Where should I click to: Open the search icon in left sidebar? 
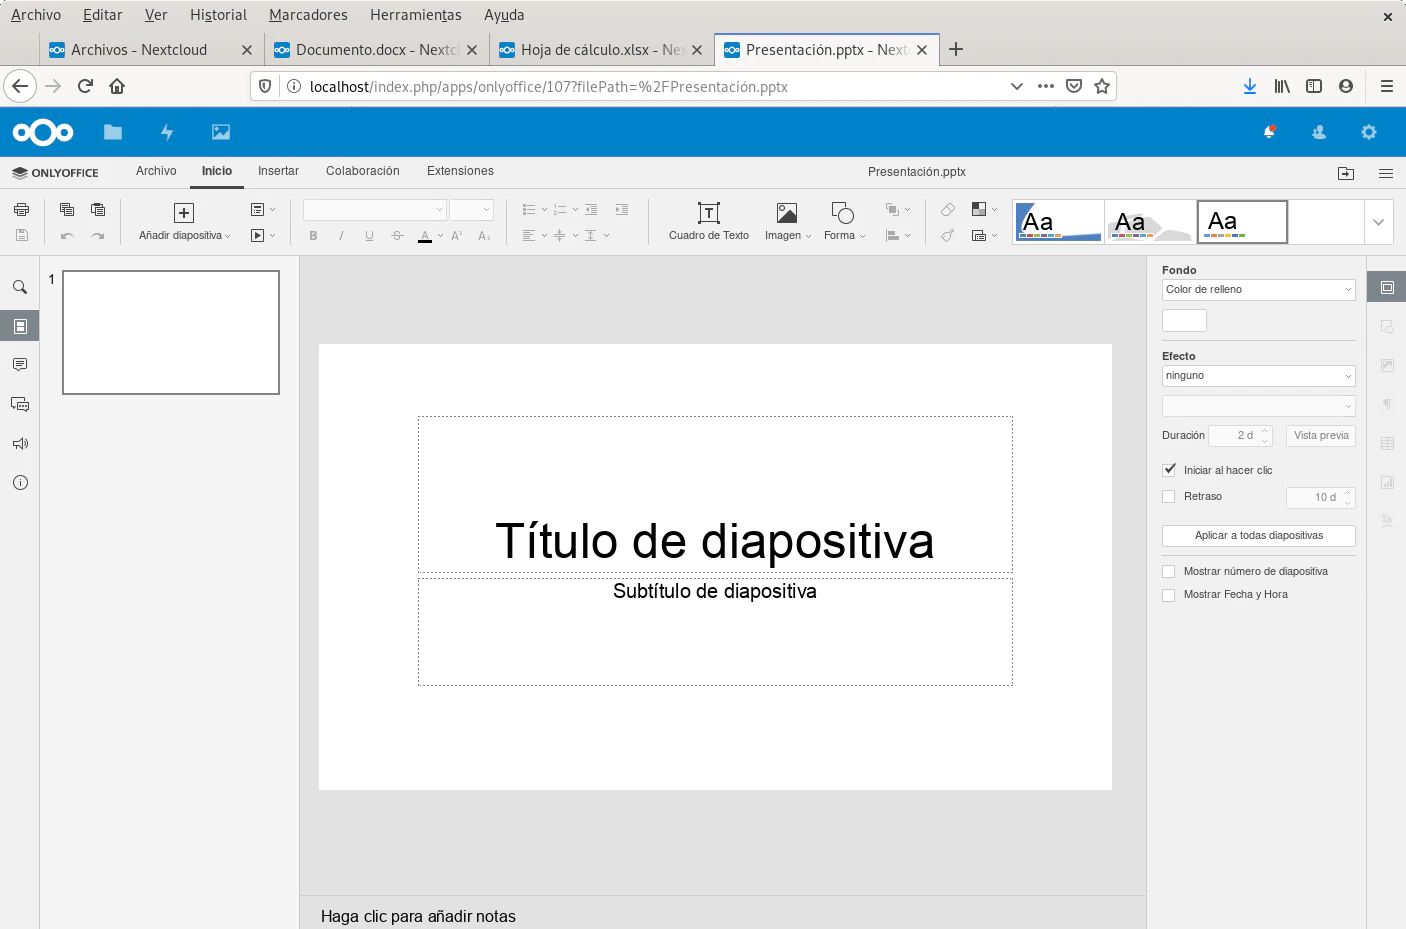pos(20,287)
